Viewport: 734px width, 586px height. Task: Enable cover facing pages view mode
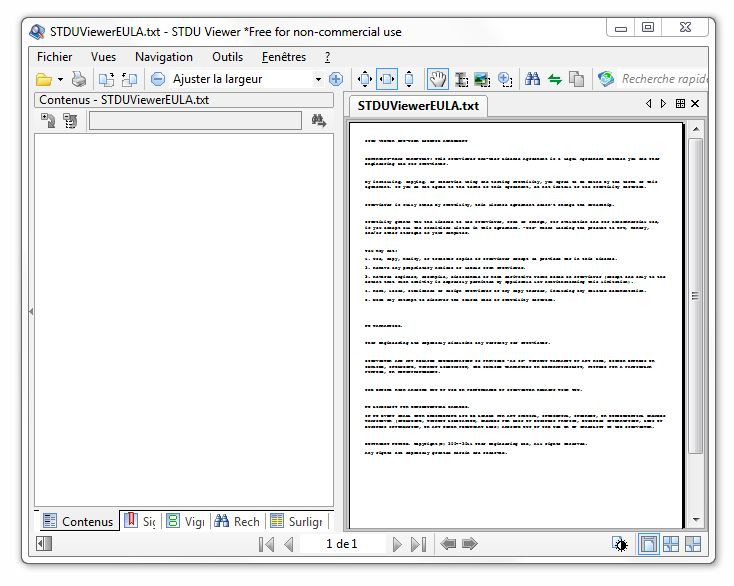click(x=693, y=544)
